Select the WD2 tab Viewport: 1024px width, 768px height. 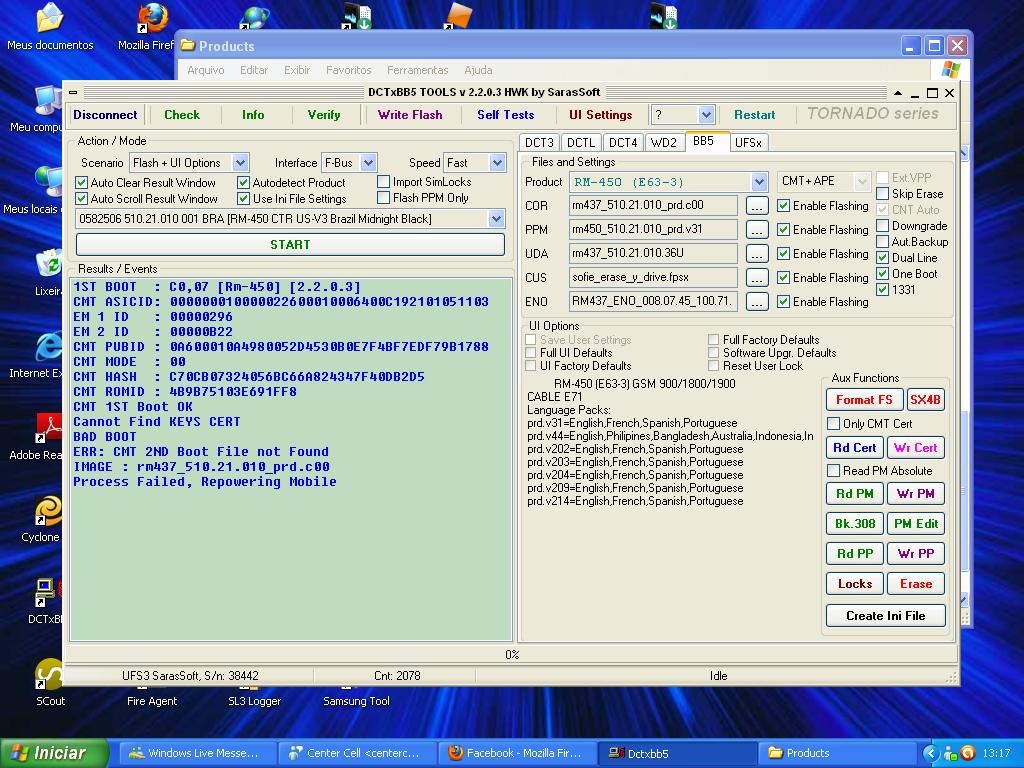pyautogui.click(x=664, y=142)
